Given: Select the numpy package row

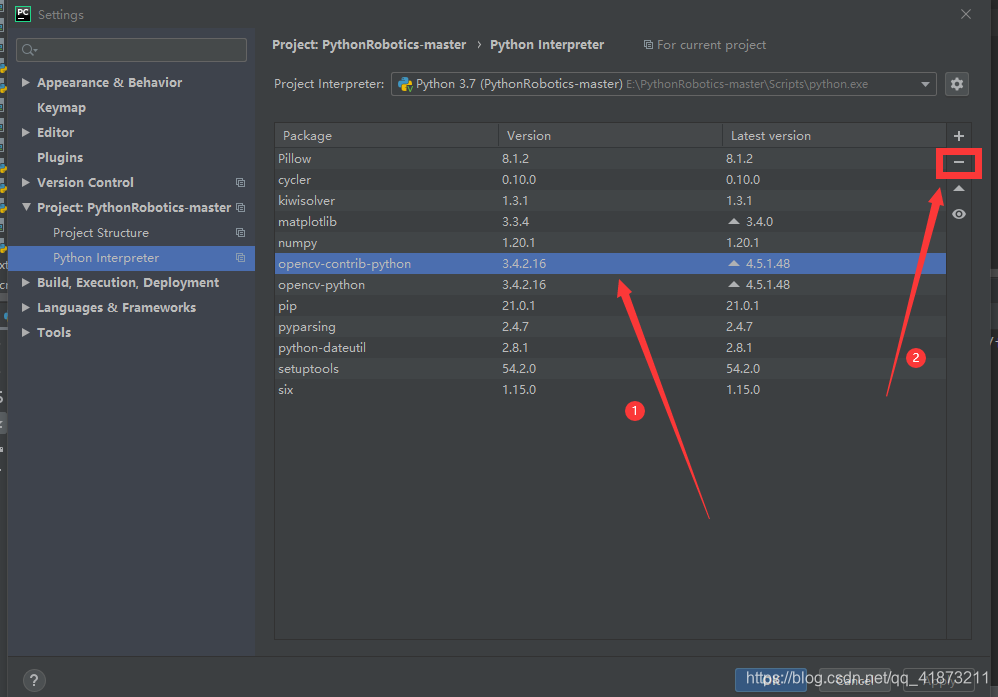Looking at the screenshot, I should pyautogui.click(x=610, y=243).
